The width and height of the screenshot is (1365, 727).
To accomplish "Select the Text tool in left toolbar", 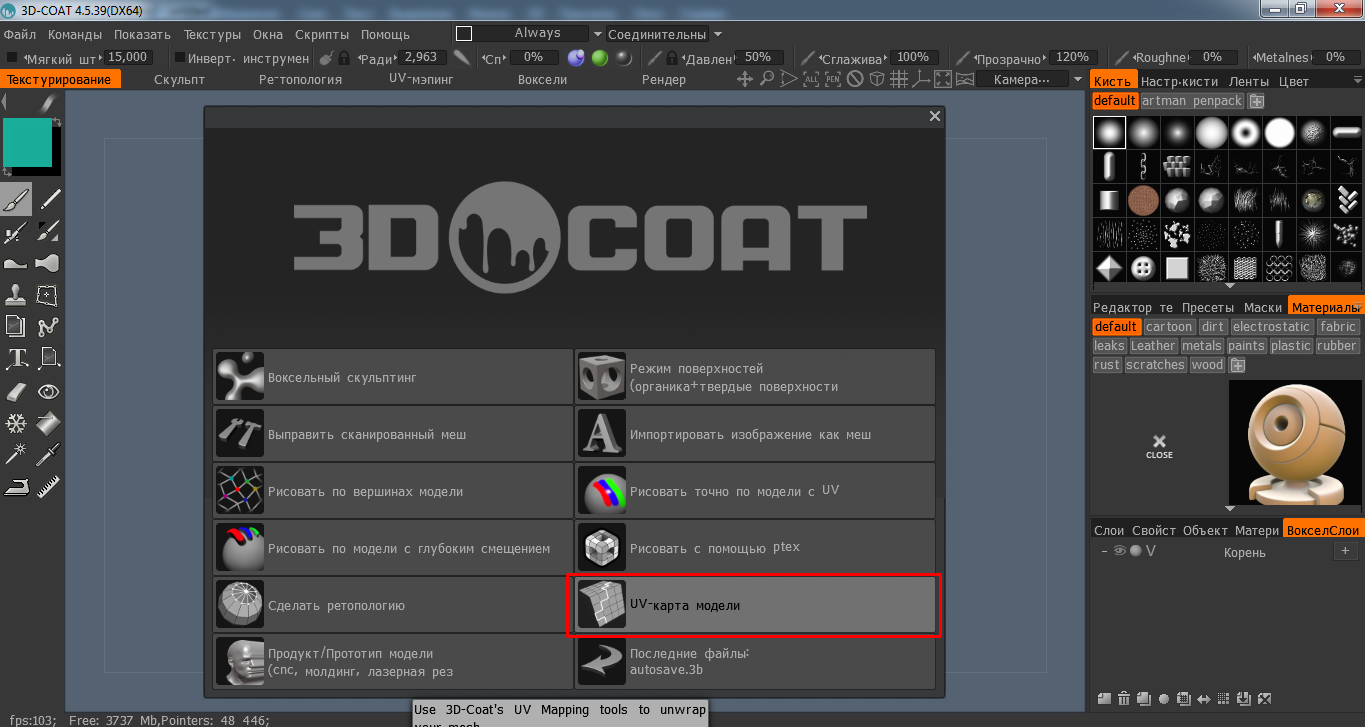I will pyautogui.click(x=16, y=358).
